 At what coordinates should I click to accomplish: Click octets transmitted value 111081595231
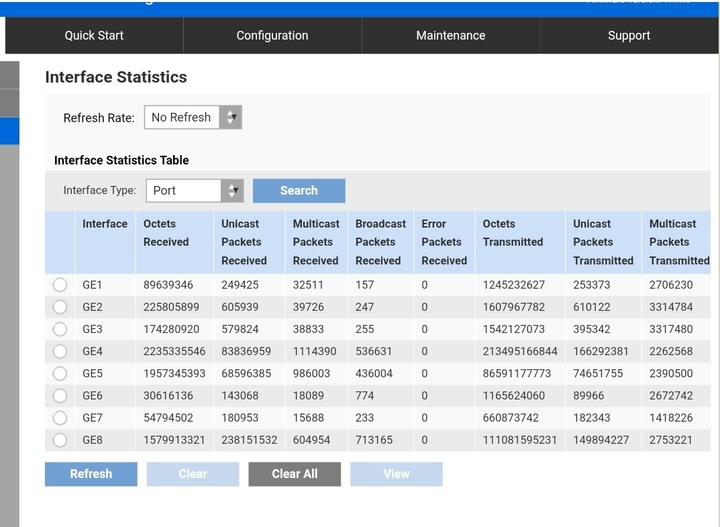tap(520, 440)
